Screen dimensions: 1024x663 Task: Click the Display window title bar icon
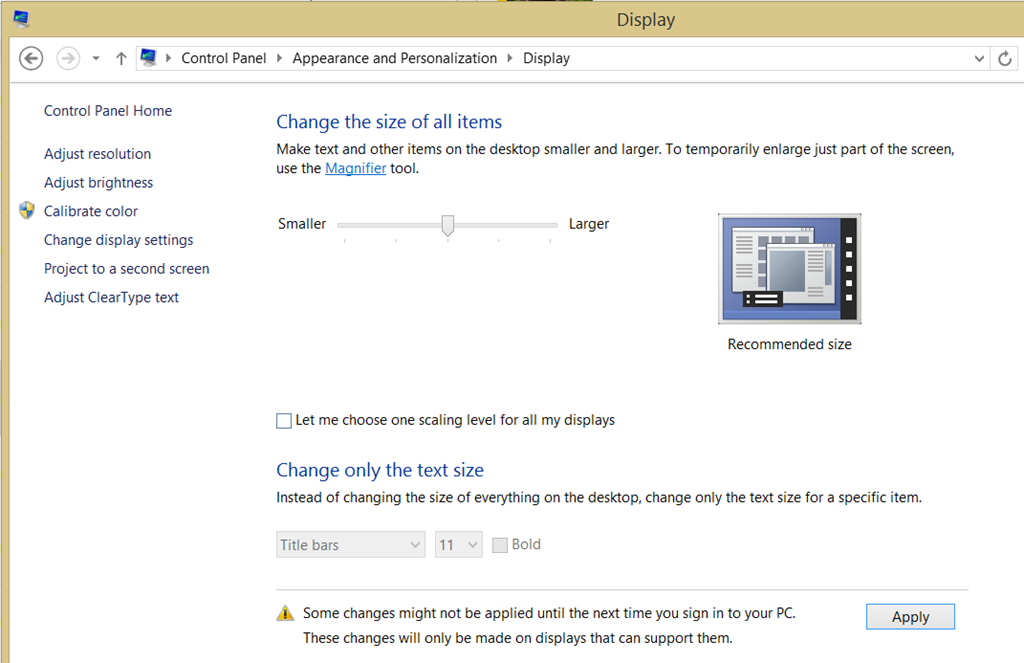21,19
